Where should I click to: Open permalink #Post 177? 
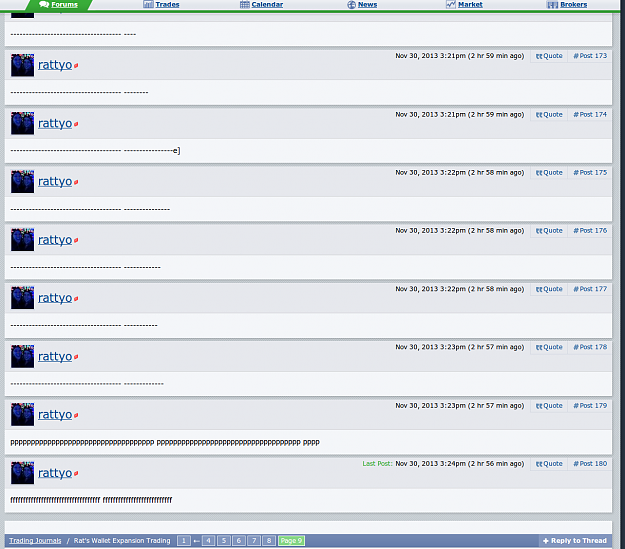[x=590, y=289]
